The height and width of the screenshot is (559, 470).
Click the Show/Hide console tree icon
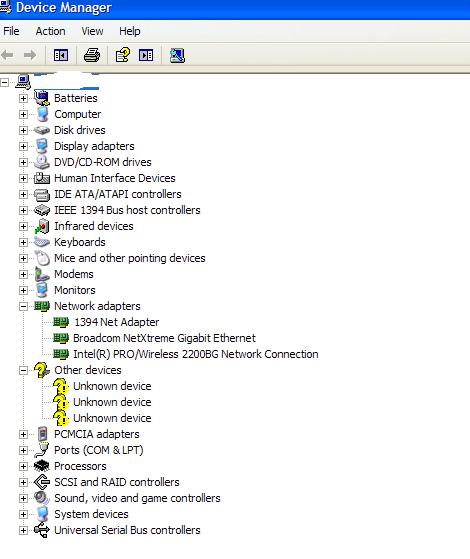pos(61,55)
